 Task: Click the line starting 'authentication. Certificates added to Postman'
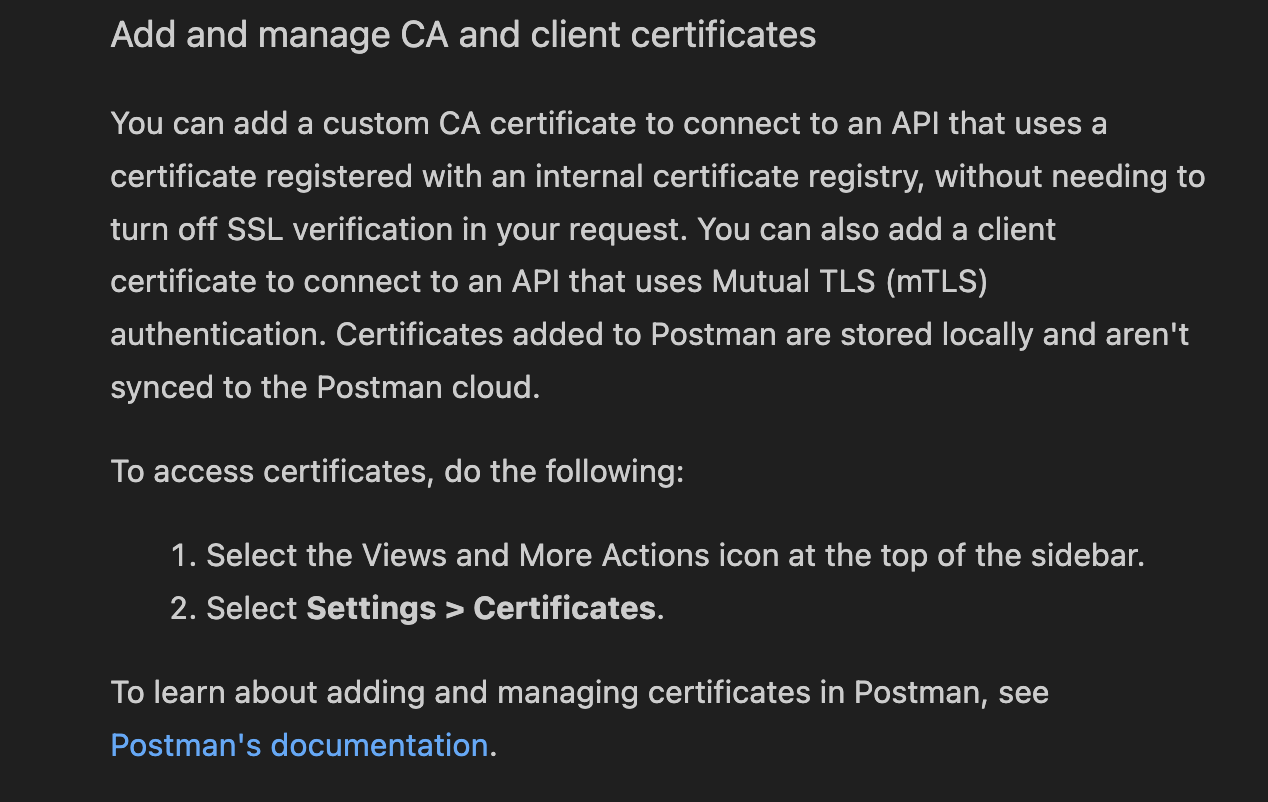[649, 334]
